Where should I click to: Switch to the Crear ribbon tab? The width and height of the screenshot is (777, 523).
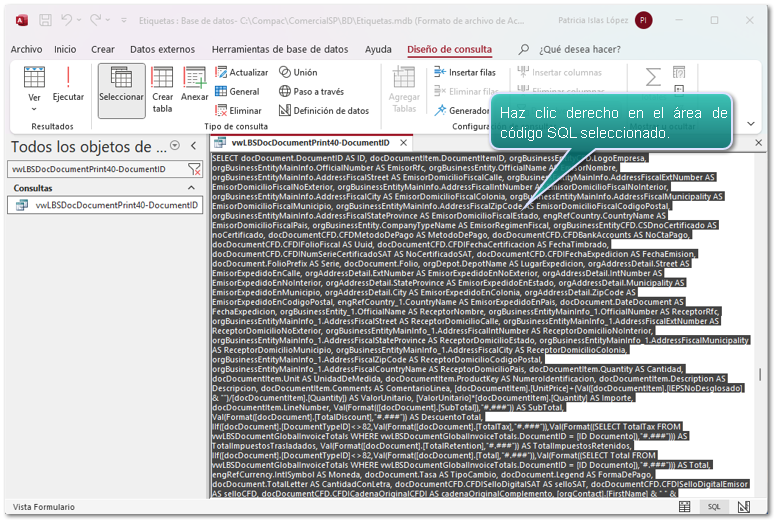tap(103, 49)
